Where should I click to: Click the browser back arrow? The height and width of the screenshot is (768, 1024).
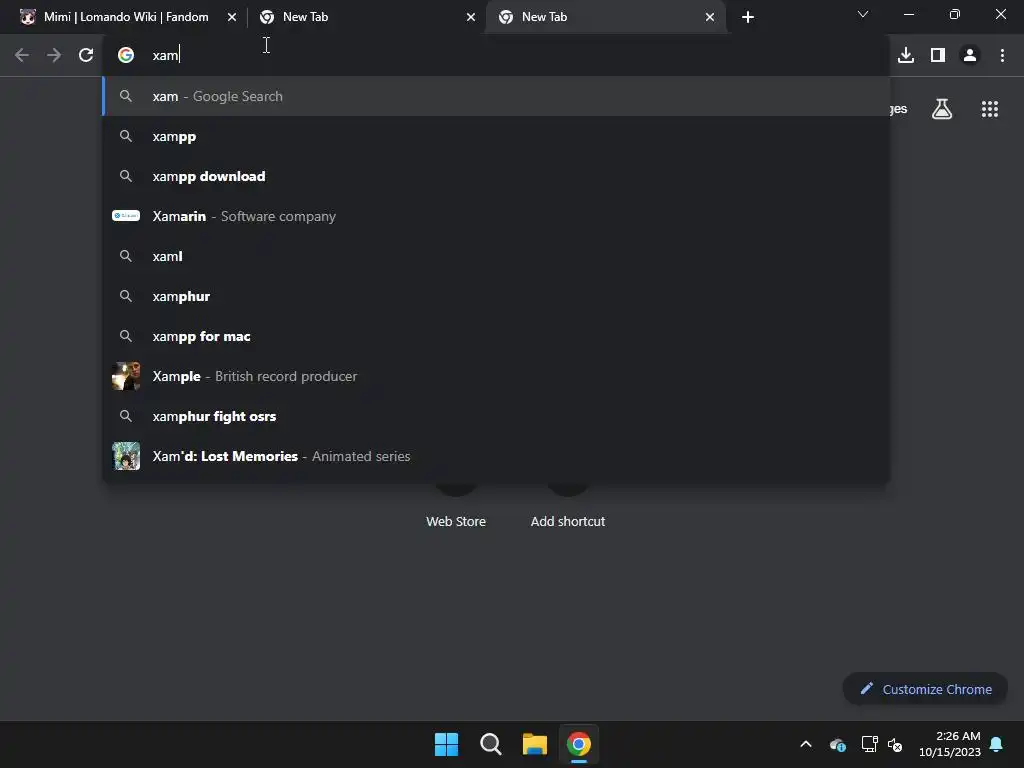(x=22, y=56)
